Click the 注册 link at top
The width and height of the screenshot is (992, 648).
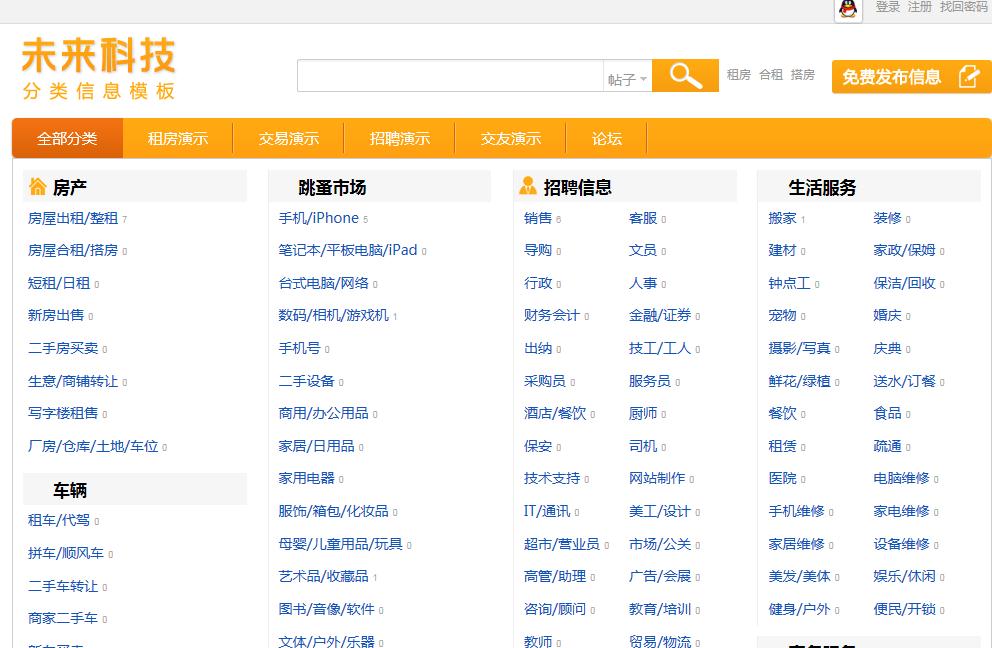pos(919,7)
